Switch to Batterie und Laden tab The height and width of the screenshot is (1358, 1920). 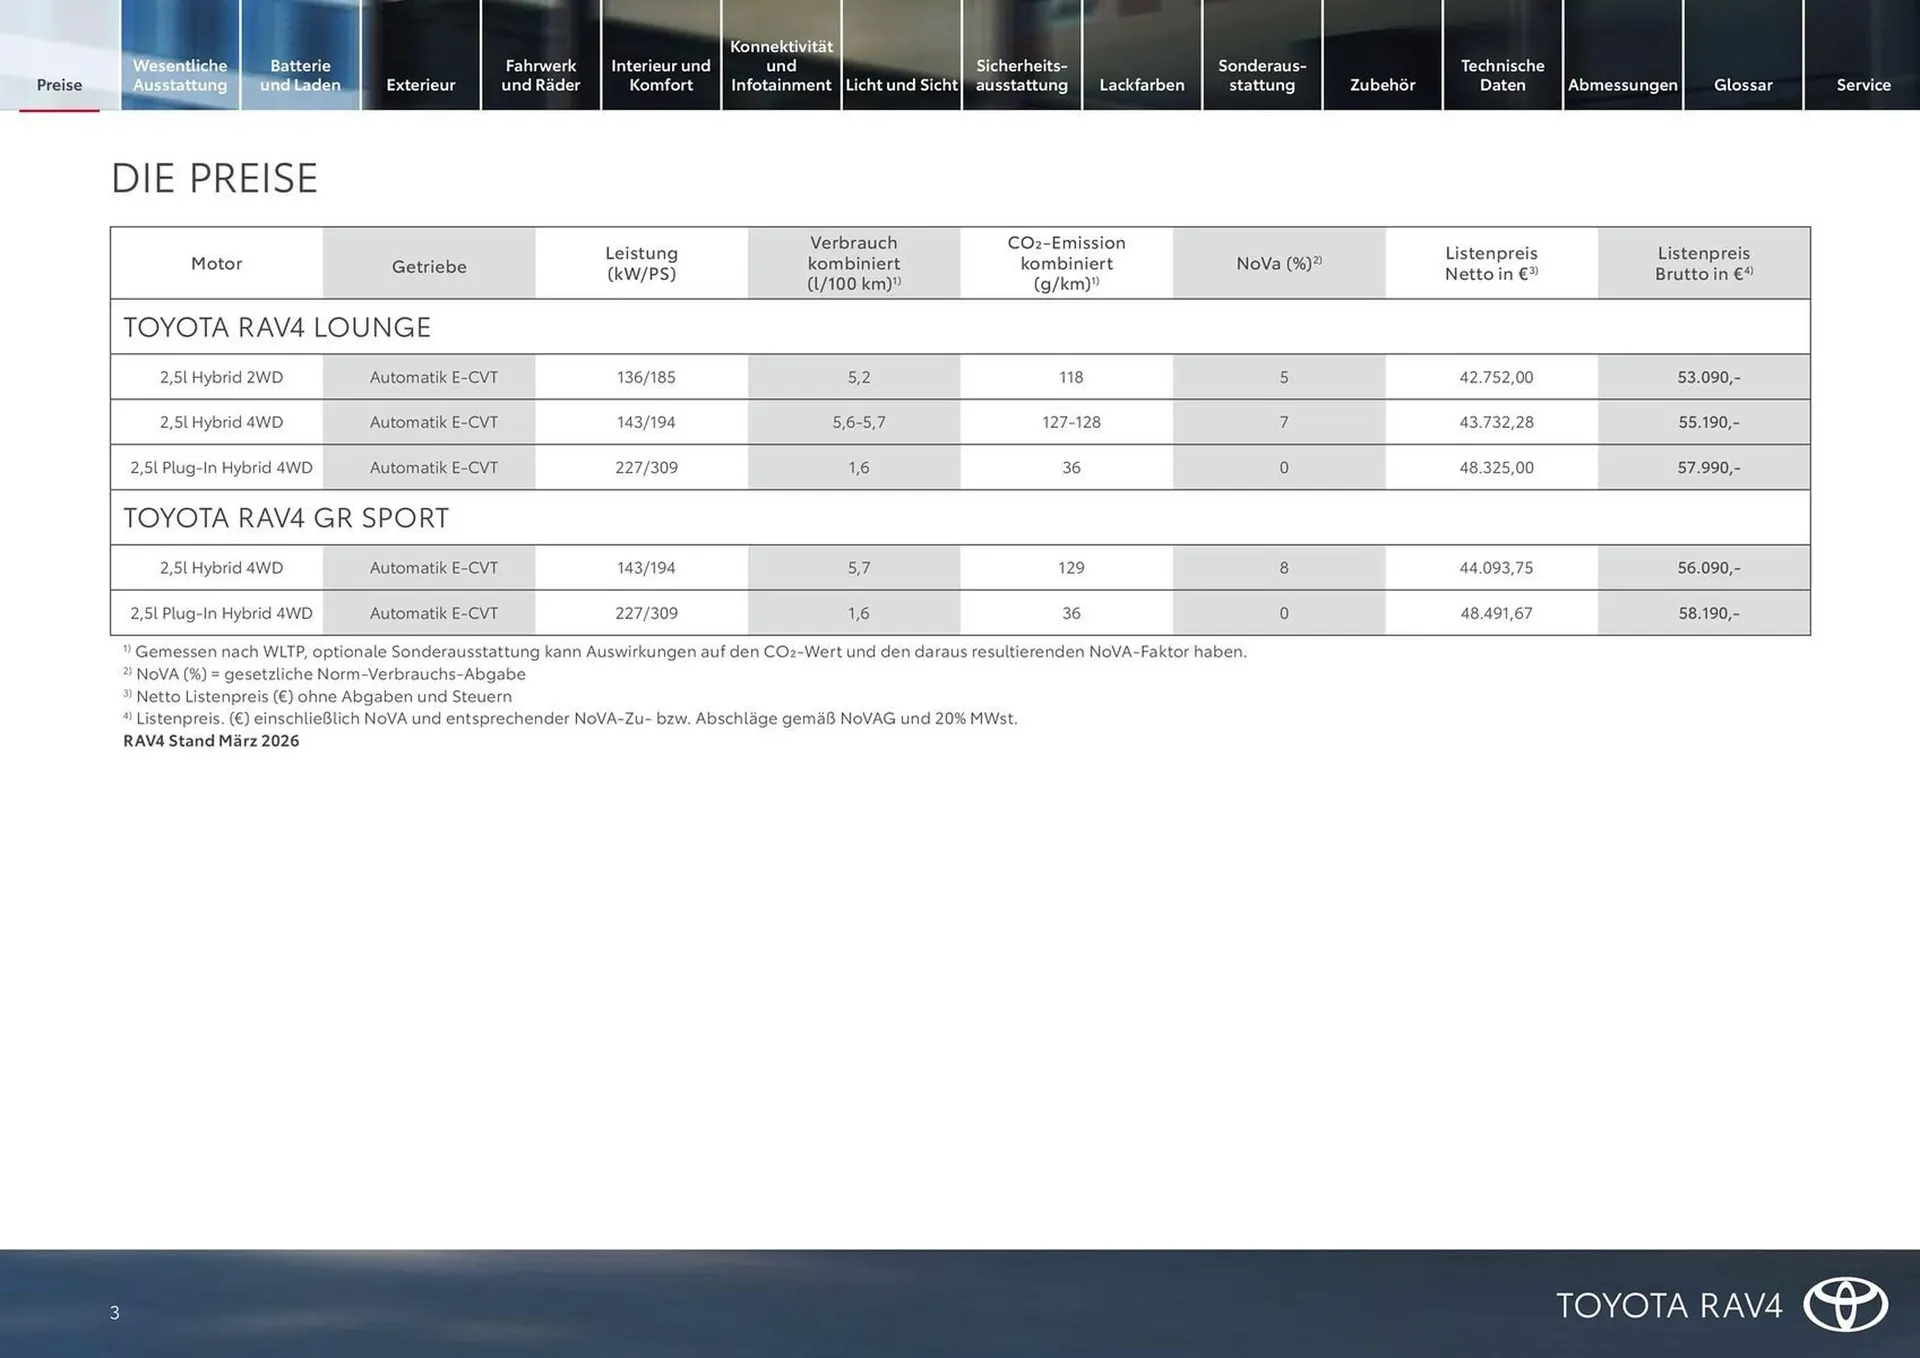click(x=300, y=75)
